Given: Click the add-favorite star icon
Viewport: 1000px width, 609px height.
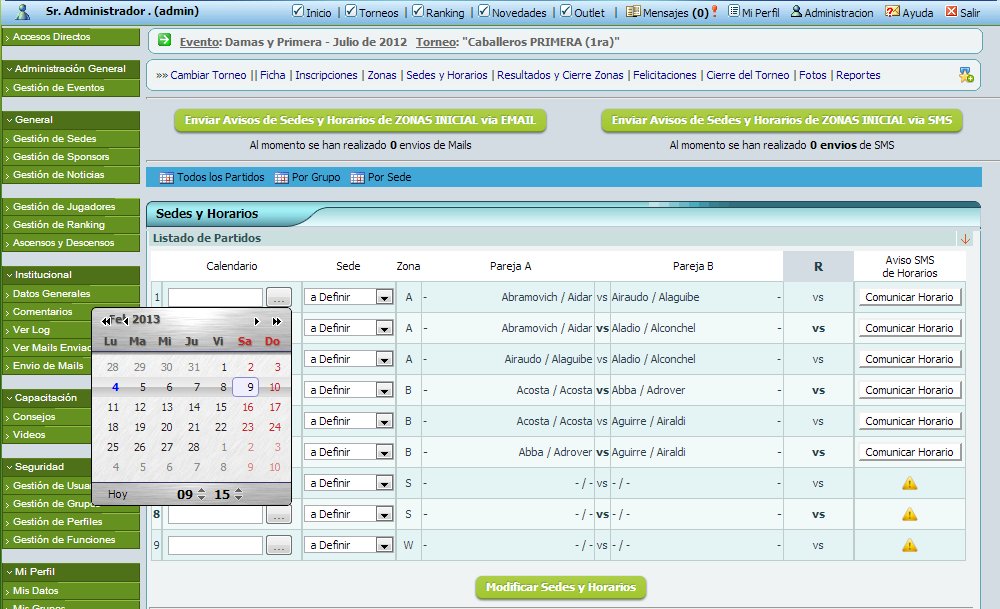Looking at the screenshot, I should coord(965,75).
